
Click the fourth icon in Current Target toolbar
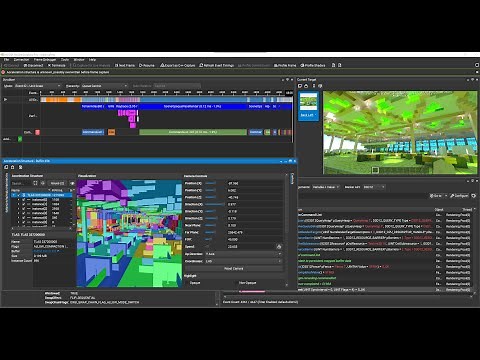tap(320, 86)
